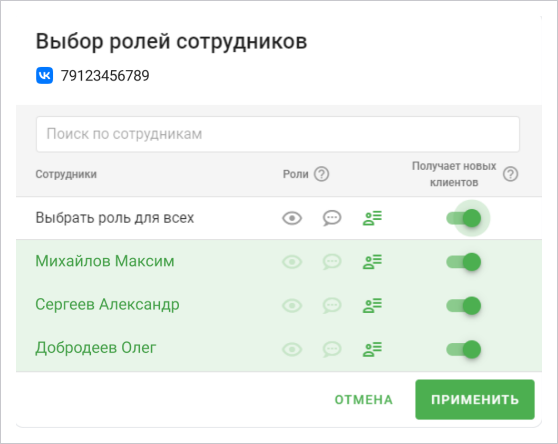Viewport: 558px width, 444px height.
Task: Focus the Поиск по сотрудникам search field
Action: tap(278, 134)
